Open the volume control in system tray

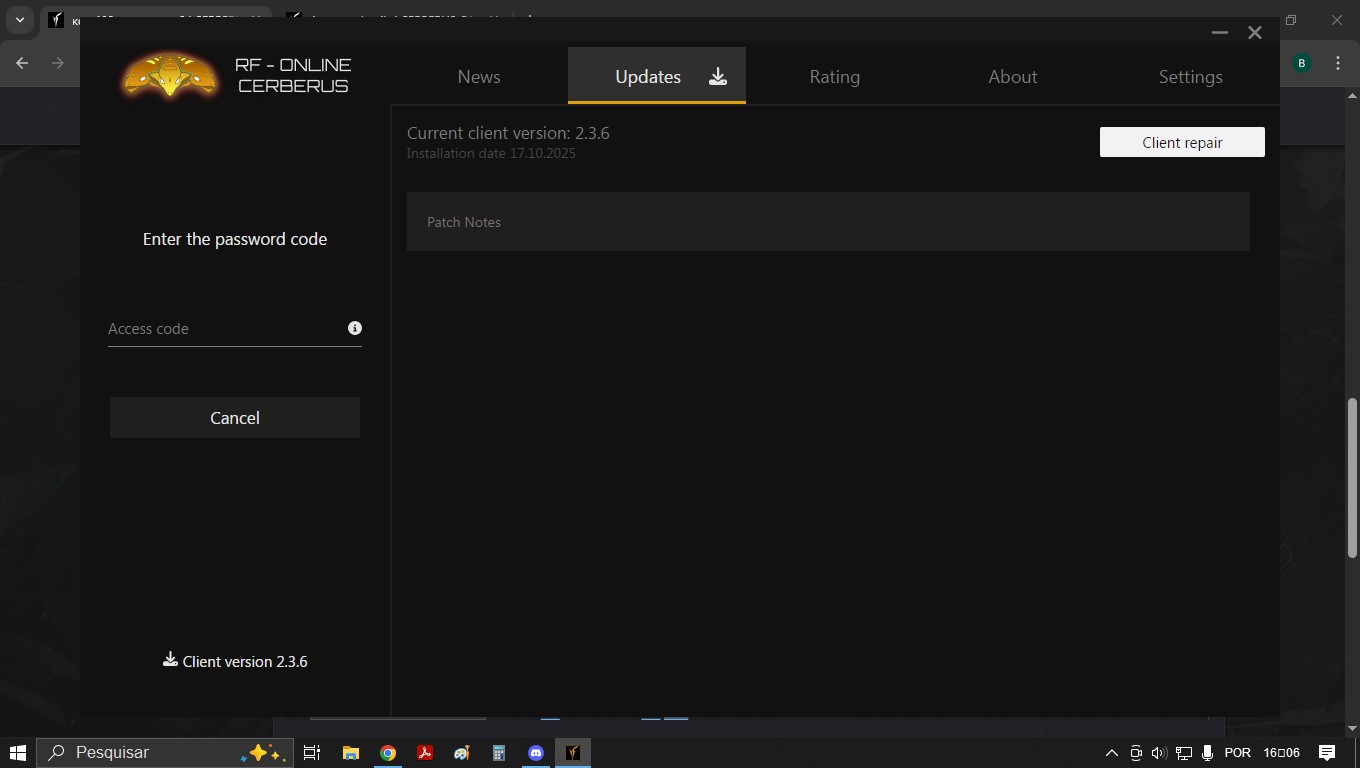(x=1159, y=753)
